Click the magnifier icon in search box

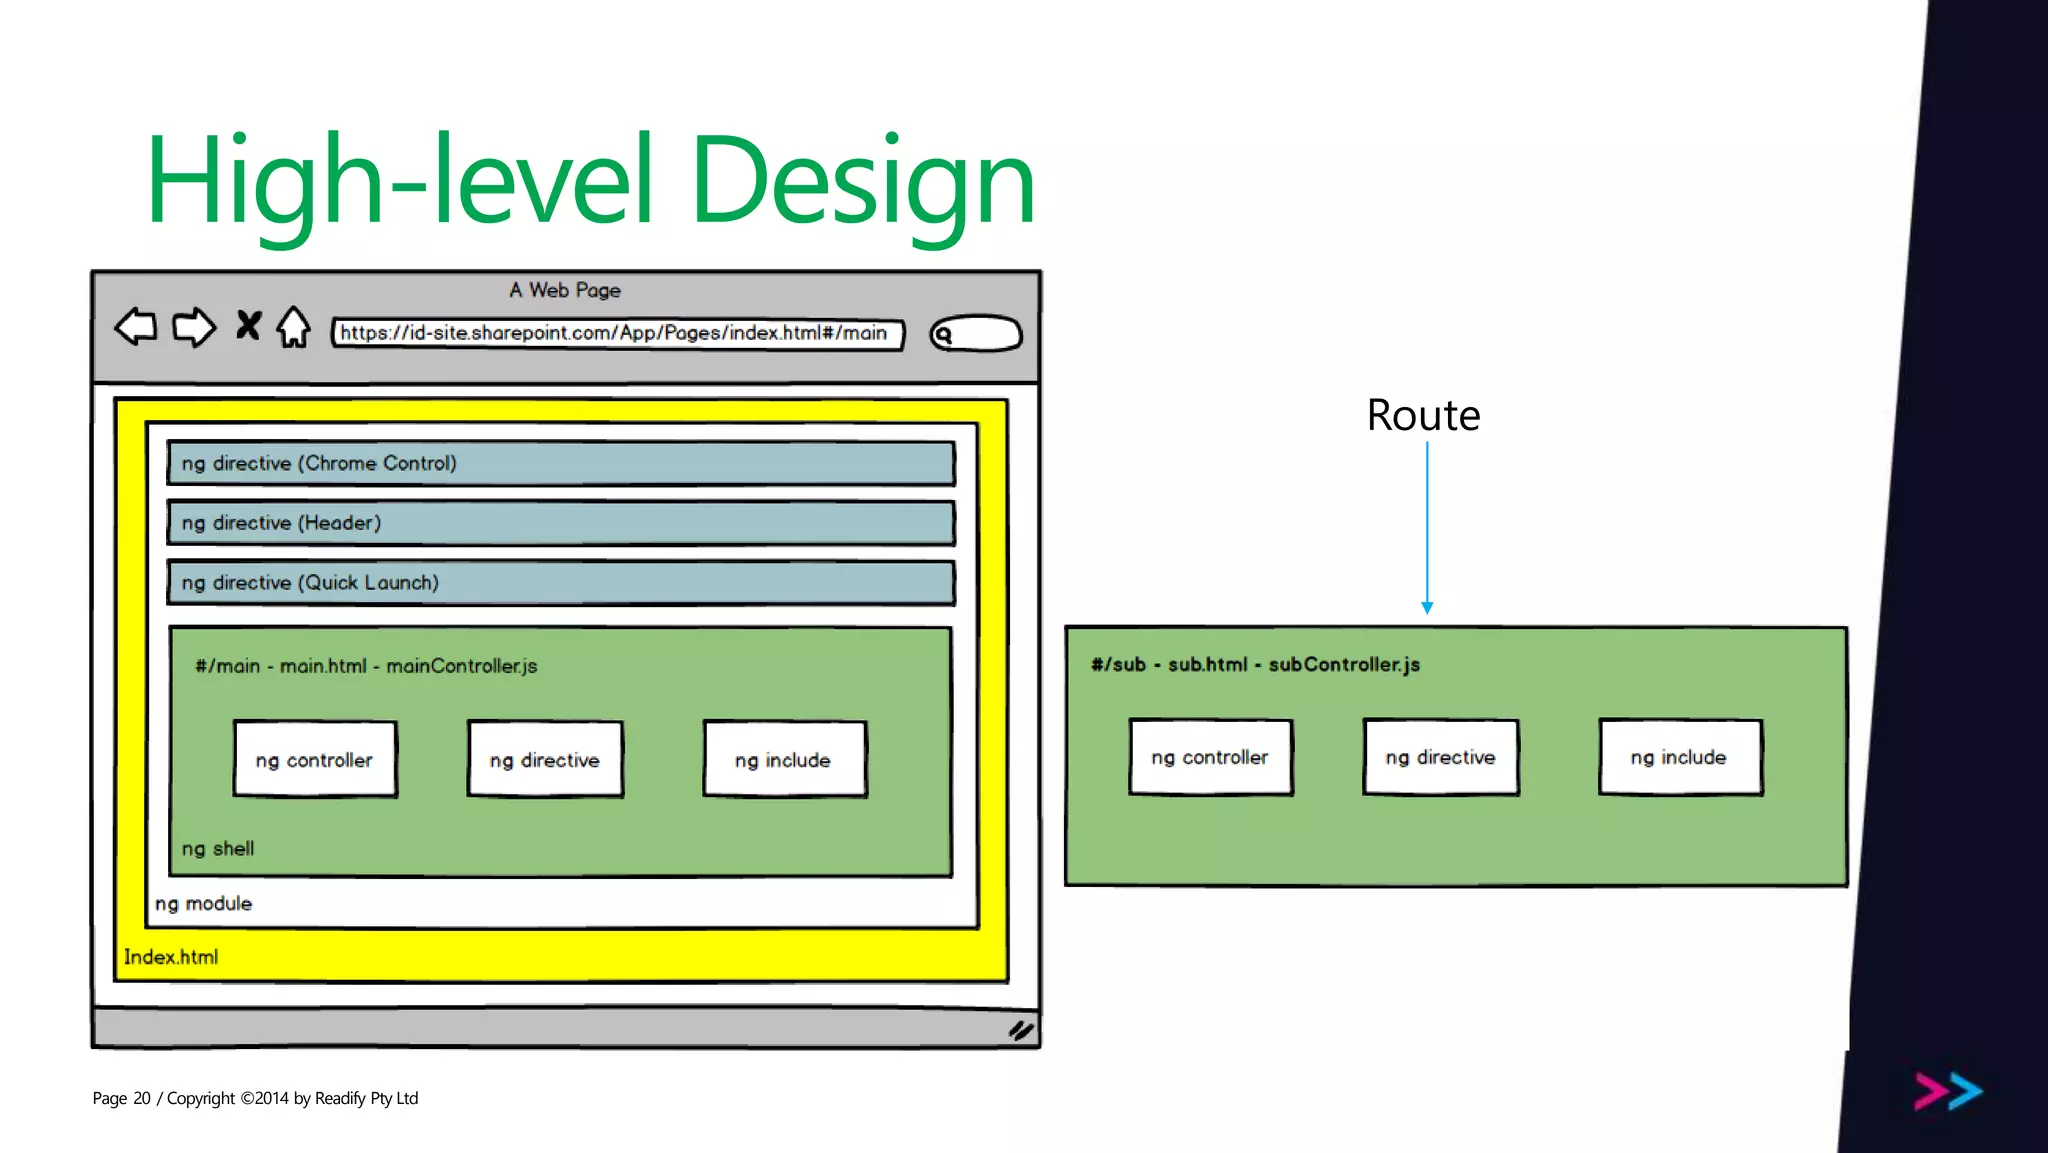pos(943,335)
